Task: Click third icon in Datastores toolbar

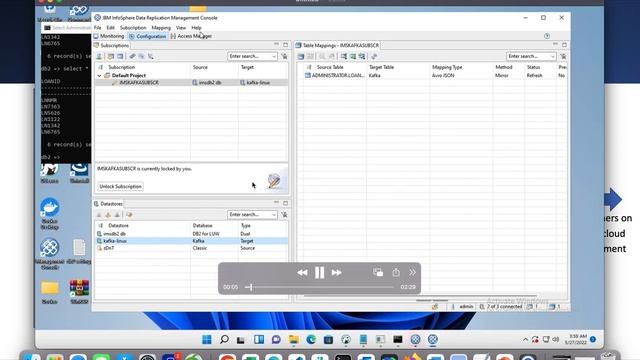Action: click(117, 215)
